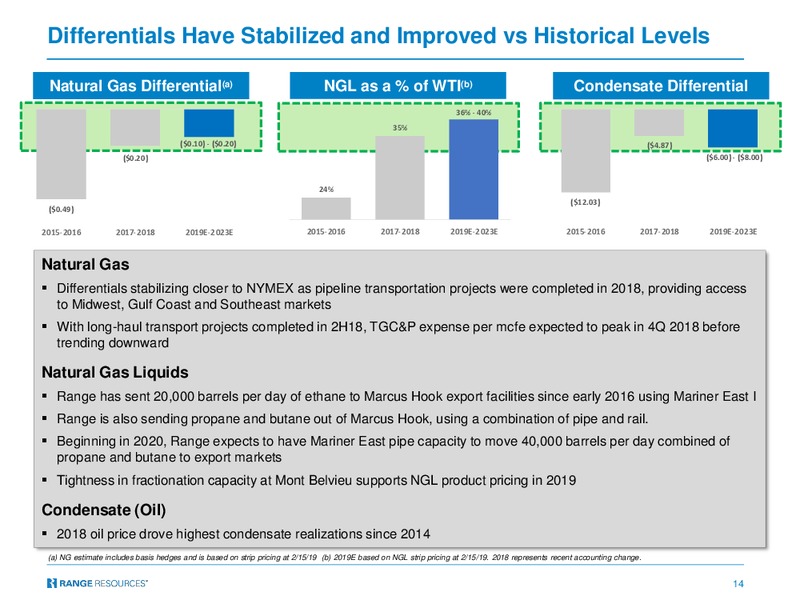
Task: Click the 24% NGL bar label
Action: [327, 189]
